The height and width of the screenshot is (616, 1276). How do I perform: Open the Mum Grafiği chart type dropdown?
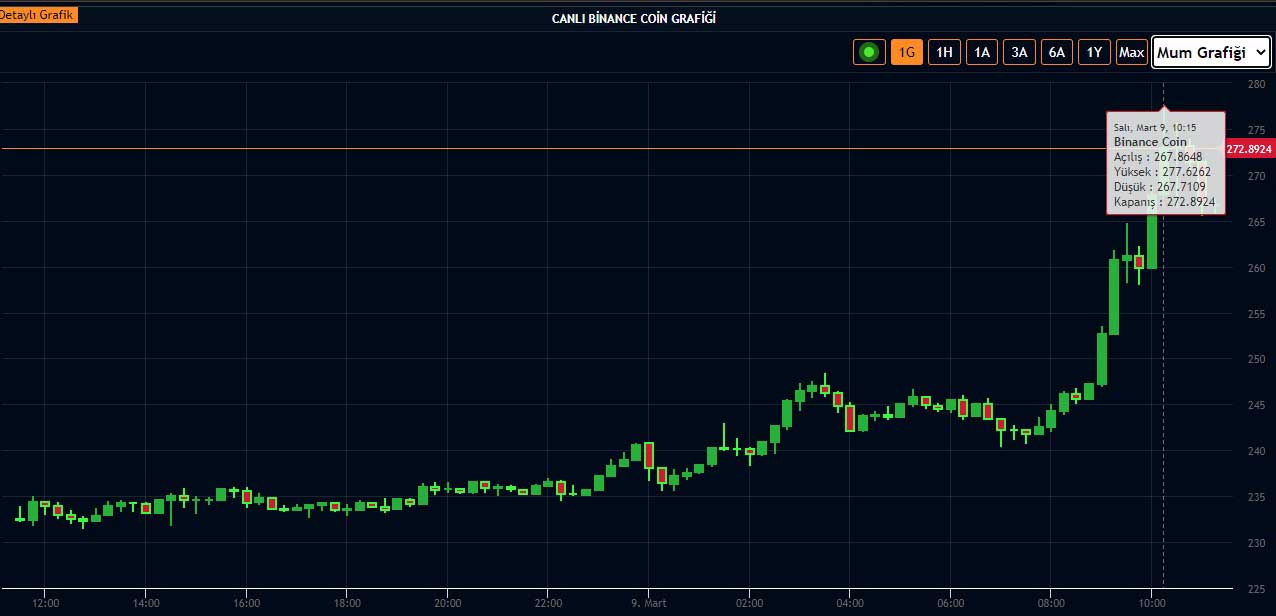point(1211,52)
